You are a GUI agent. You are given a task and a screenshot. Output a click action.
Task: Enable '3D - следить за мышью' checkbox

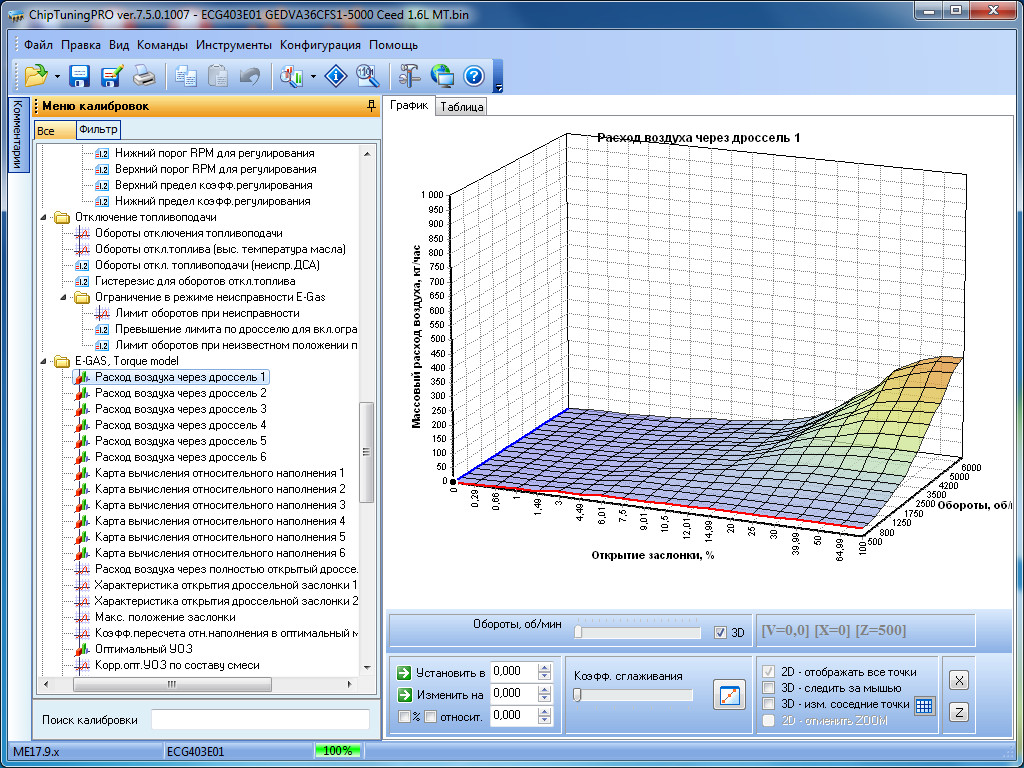coord(768,688)
